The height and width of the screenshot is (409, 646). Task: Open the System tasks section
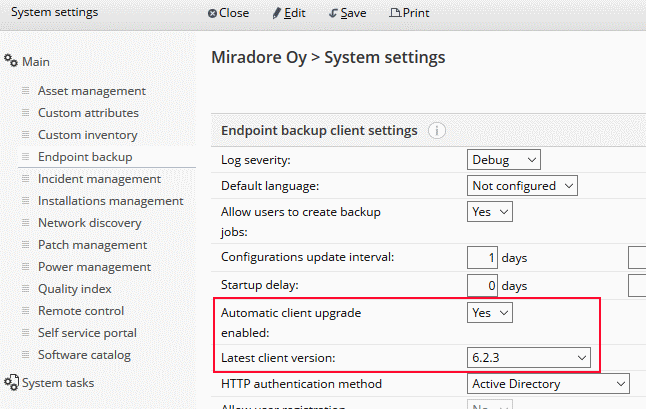(58, 383)
